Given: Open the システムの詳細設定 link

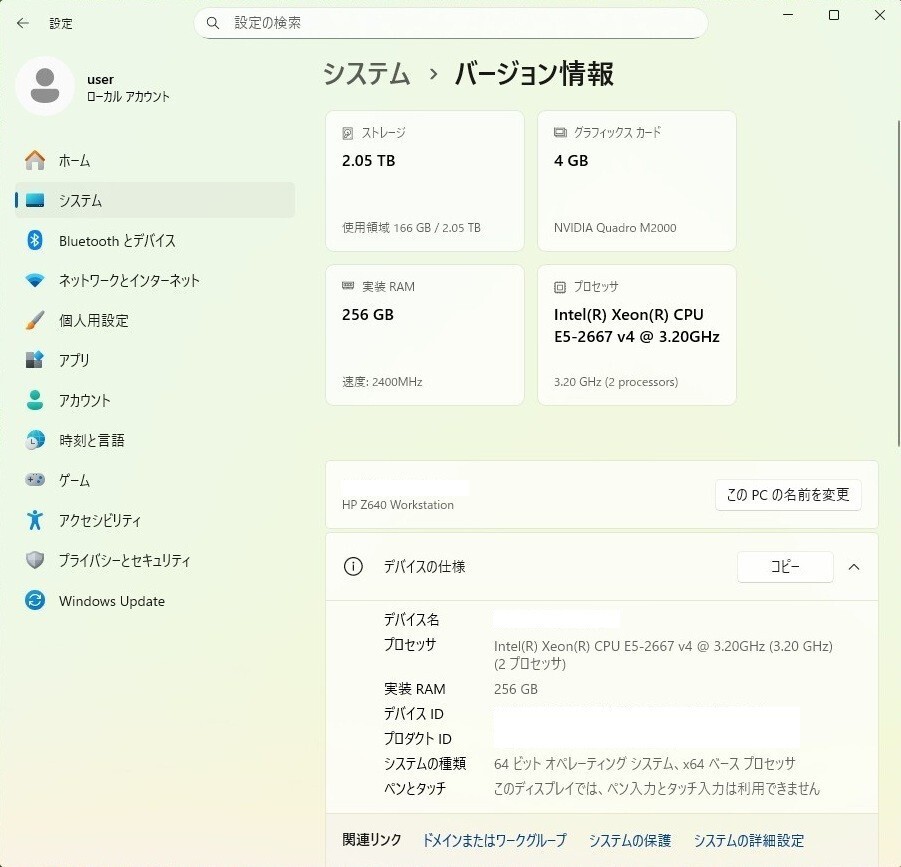Looking at the screenshot, I should tap(749, 841).
